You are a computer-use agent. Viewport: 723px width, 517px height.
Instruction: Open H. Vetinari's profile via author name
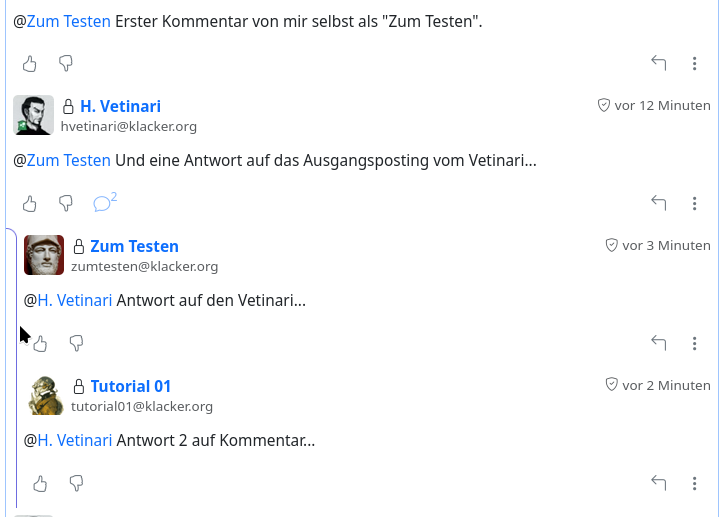[x=120, y=106]
